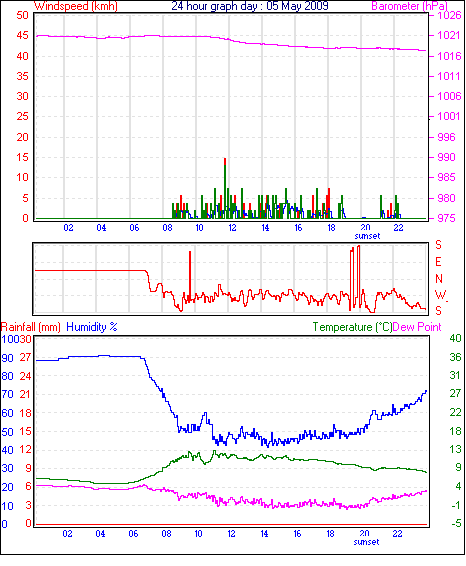Image resolution: width=466 pixels, height=566 pixels.
Task: Click the Barometer (hPa) axis title
Action: (409, 6)
